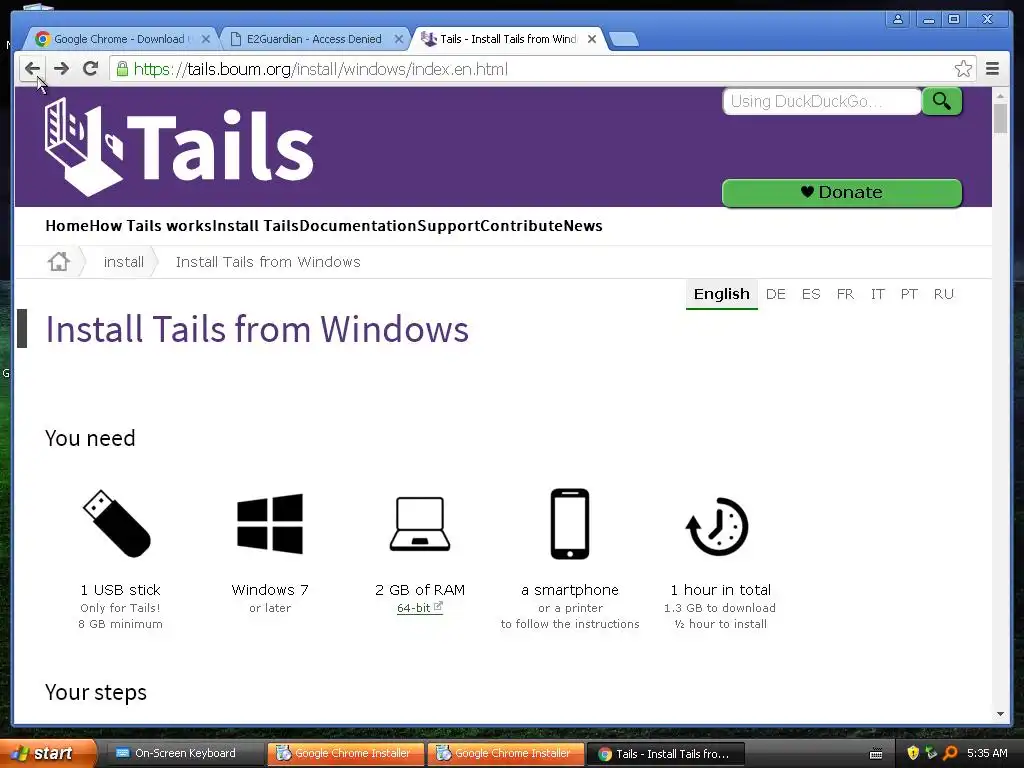
Task: Open the Home menu item
Action: (67, 226)
